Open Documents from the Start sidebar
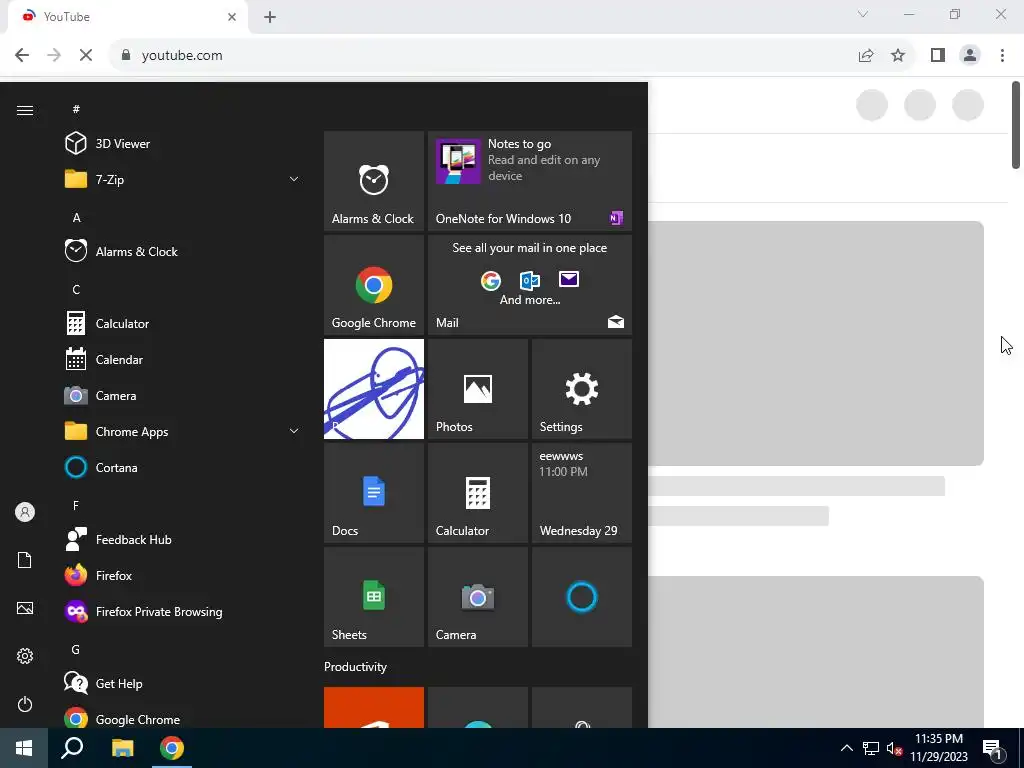 pyautogui.click(x=25, y=560)
